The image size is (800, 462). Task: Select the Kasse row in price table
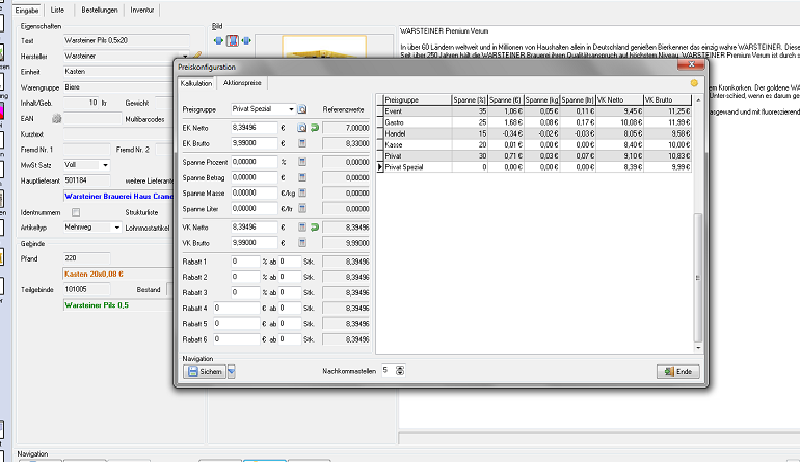click(534, 145)
